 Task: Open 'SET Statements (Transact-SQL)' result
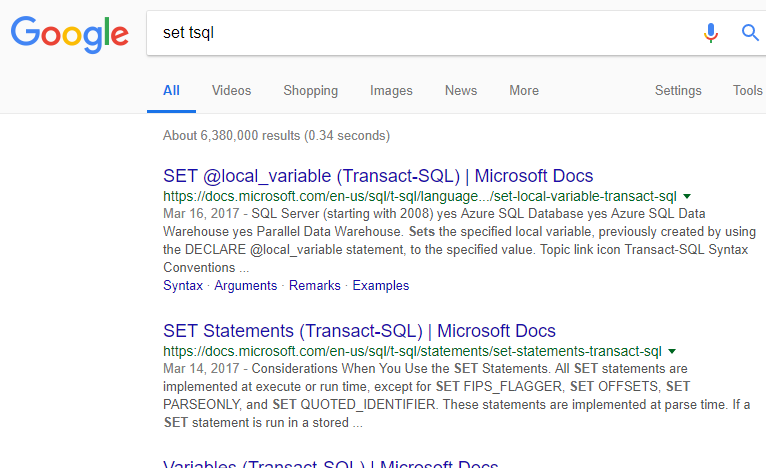point(360,331)
